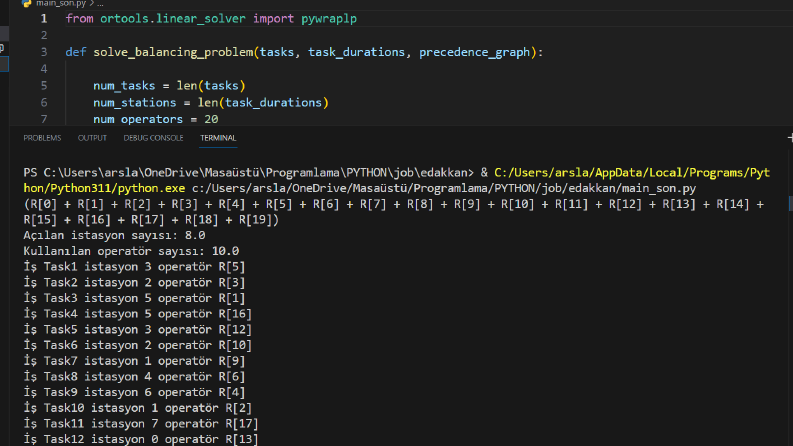Click 'ortools.linear_solver' module name
Viewport: 793px width, 446px height.
coord(172,19)
